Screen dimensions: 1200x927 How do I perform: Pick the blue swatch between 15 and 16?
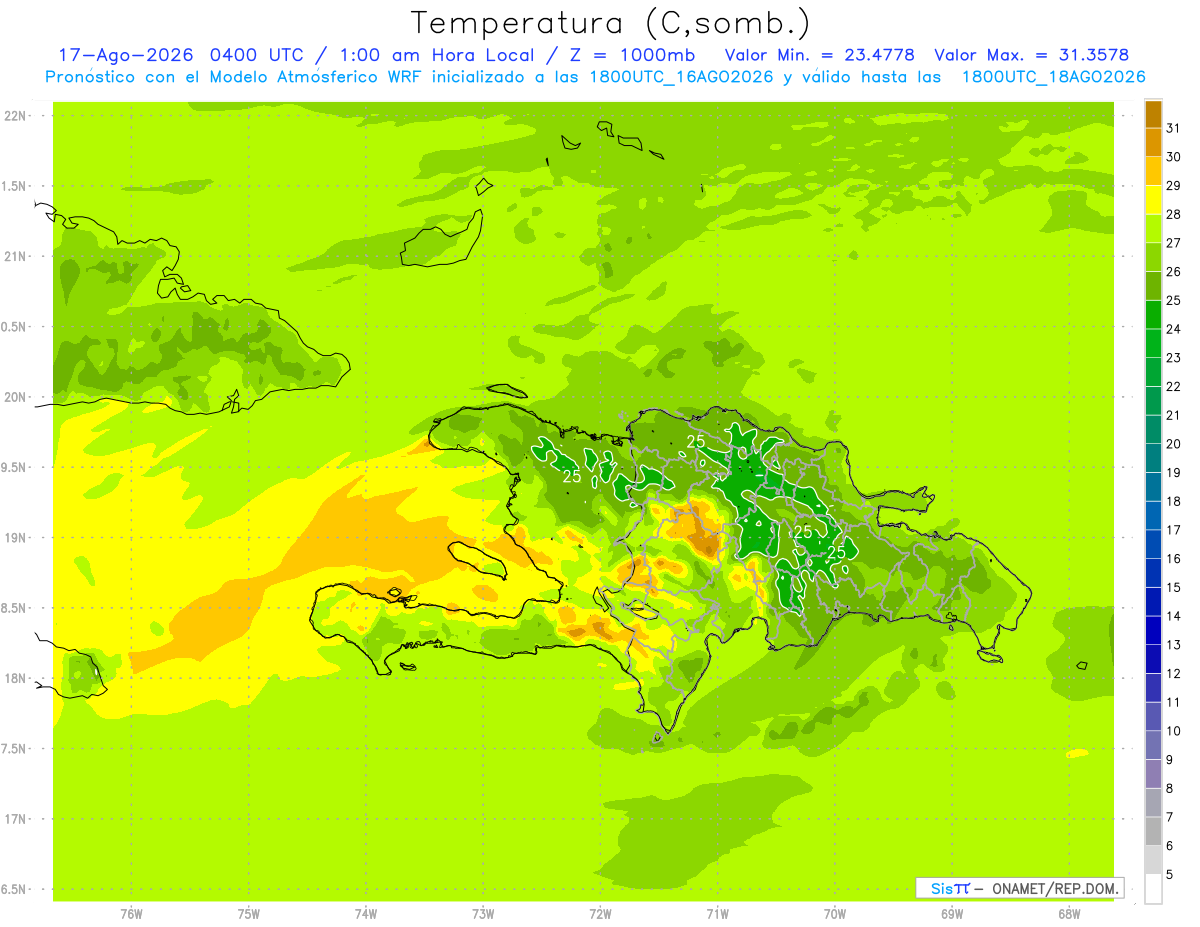pyautogui.click(x=1153, y=573)
